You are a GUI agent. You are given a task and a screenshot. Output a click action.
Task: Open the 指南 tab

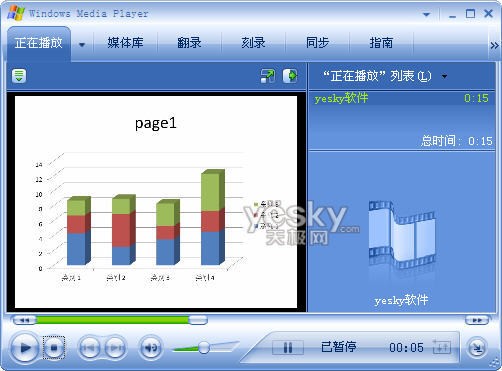[381, 43]
